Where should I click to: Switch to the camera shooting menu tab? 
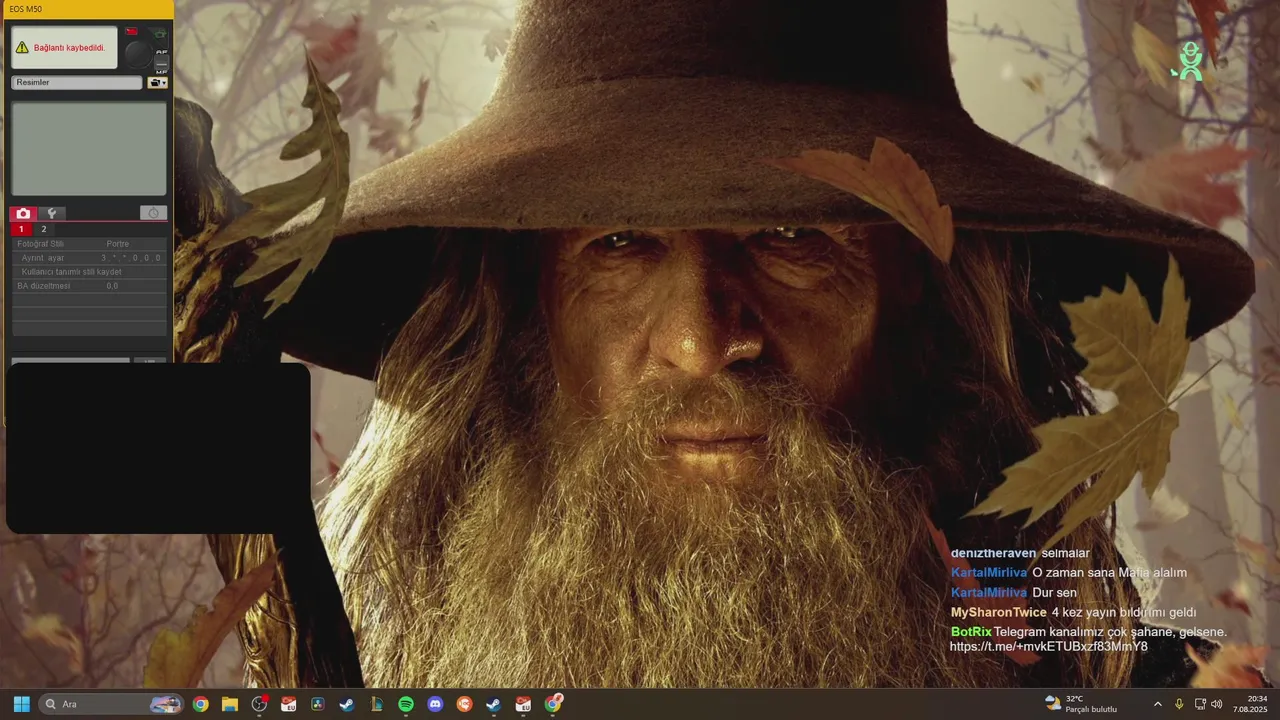[x=23, y=213]
